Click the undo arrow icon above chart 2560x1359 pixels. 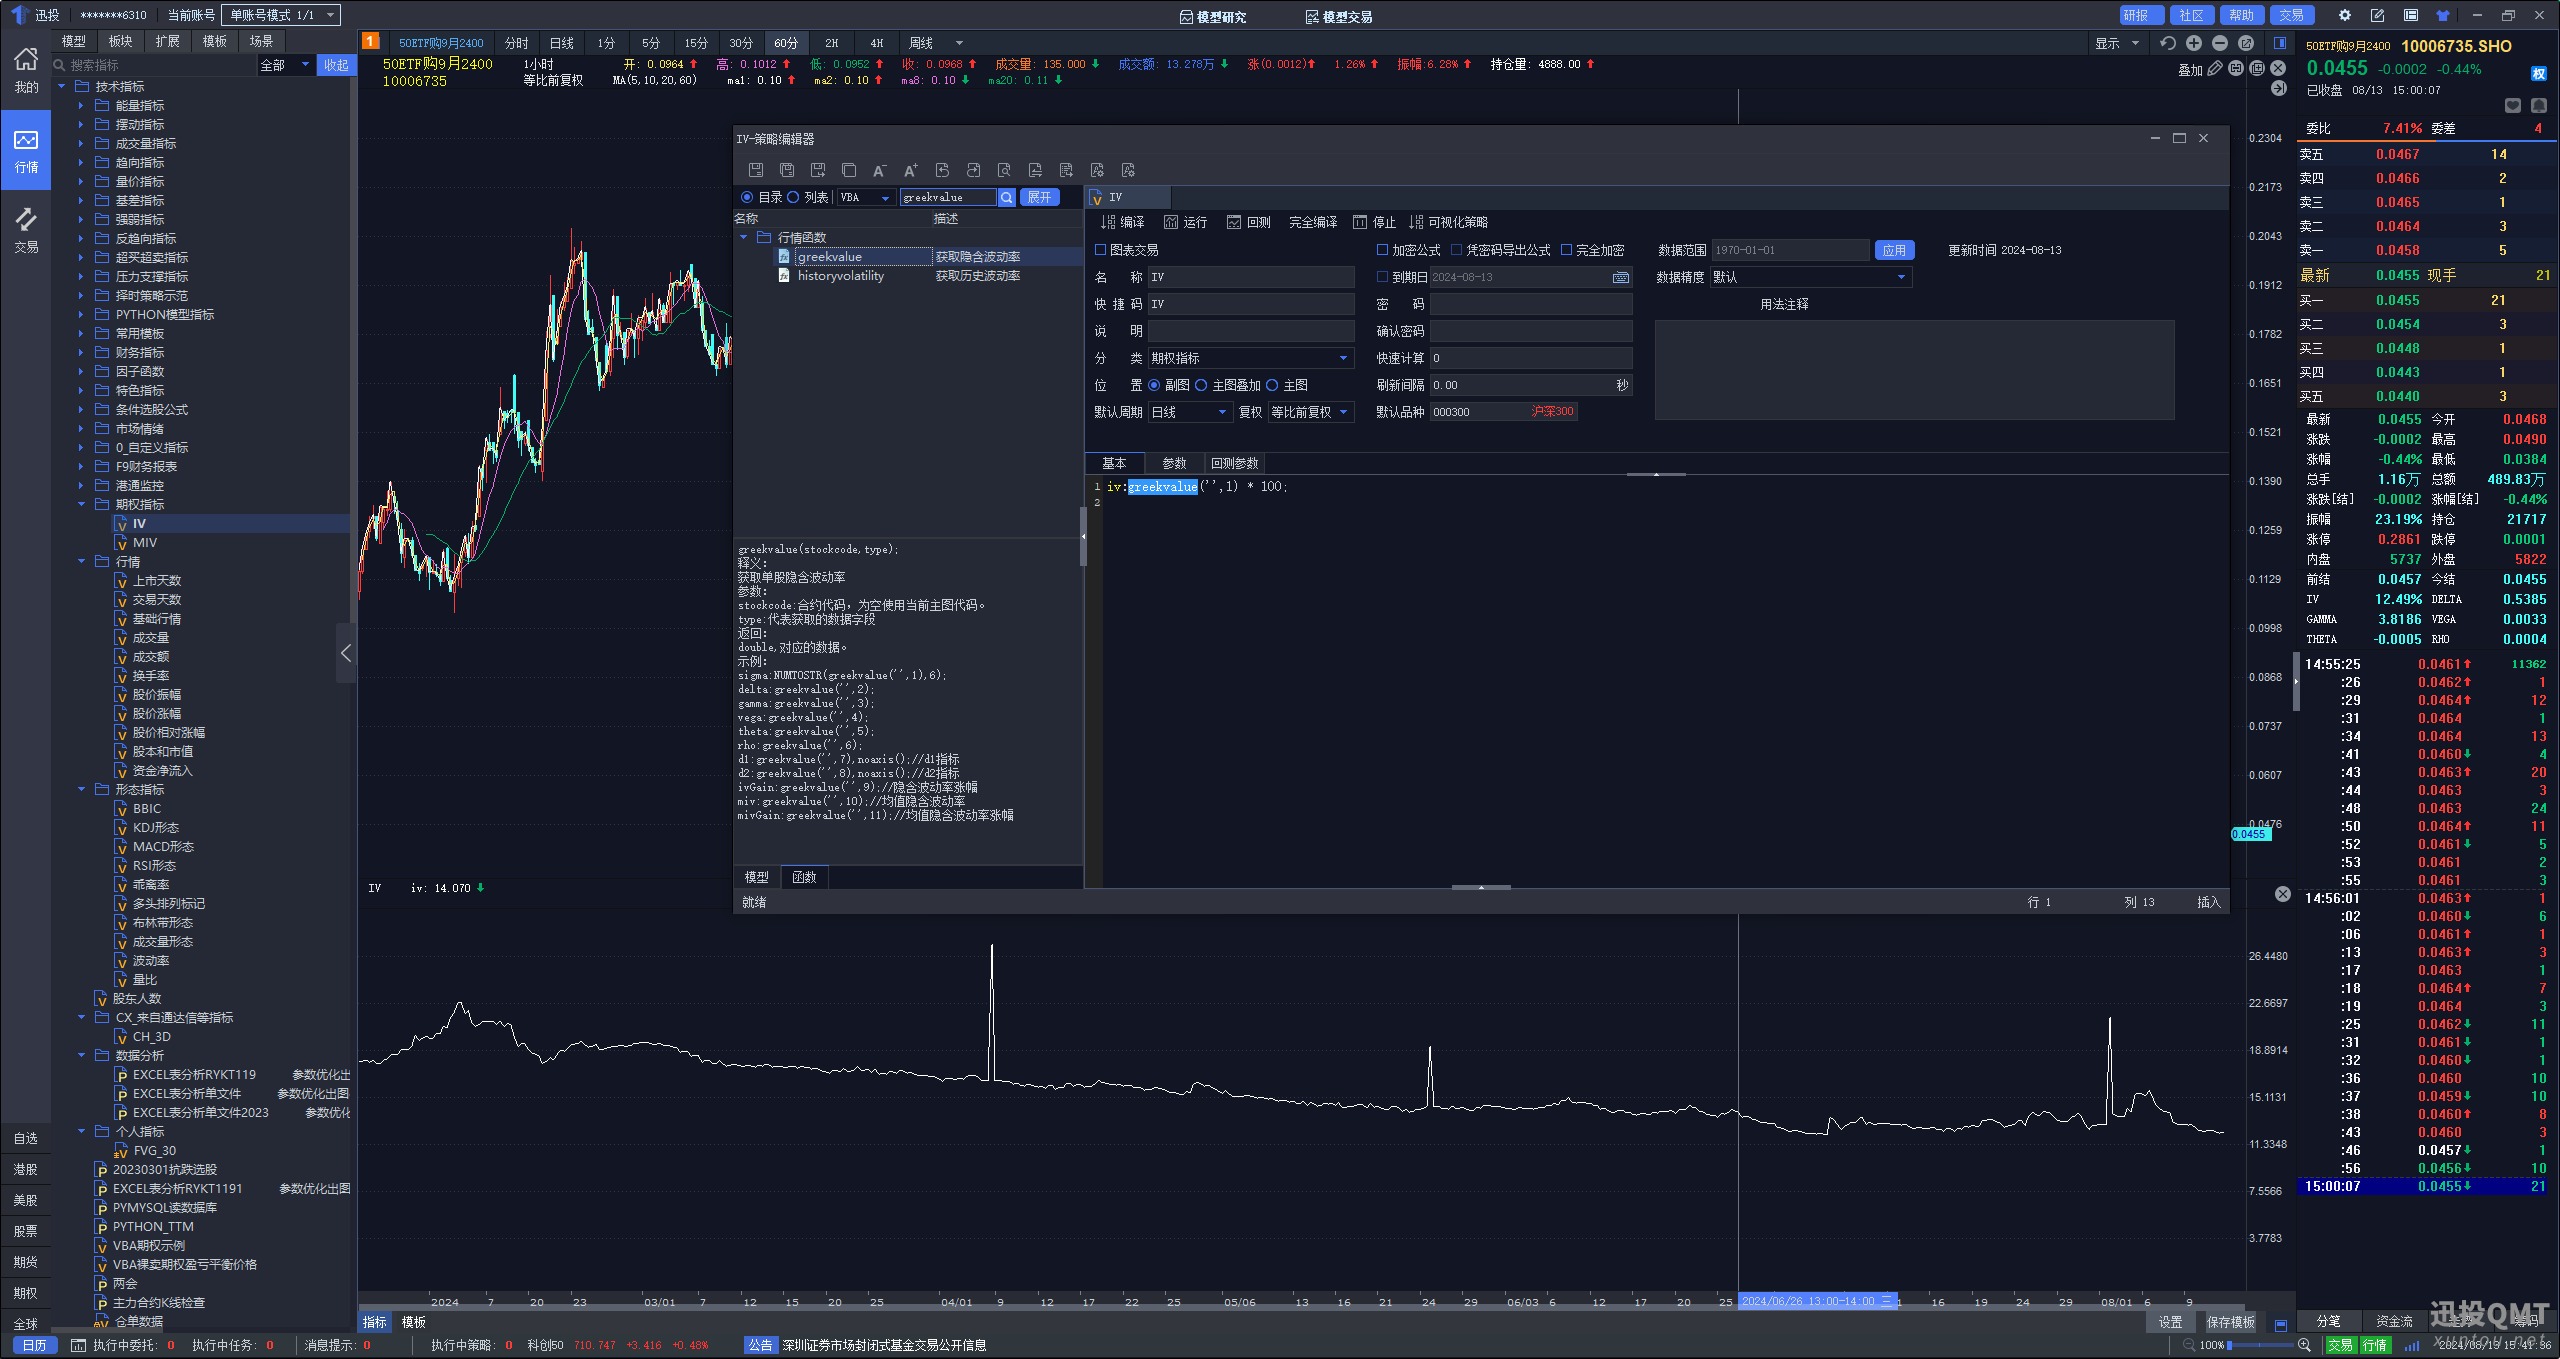pyautogui.click(x=2168, y=43)
